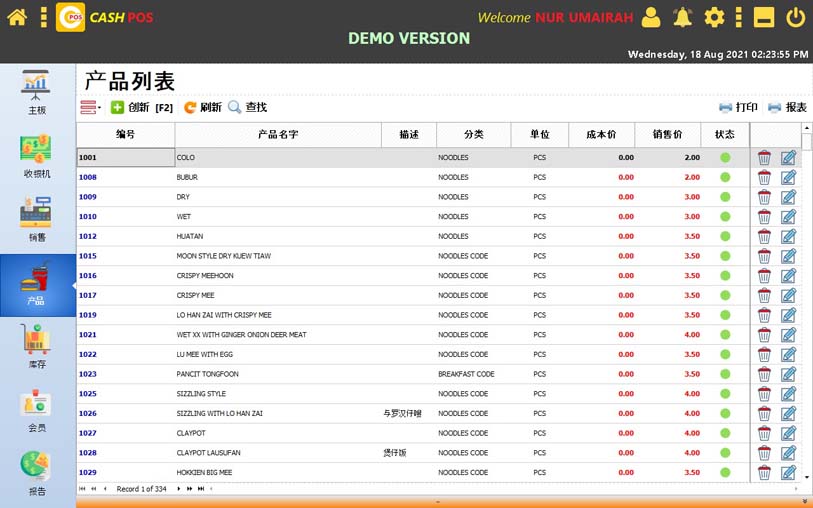
Task: Toggle status of product 1015
Action: [x=725, y=256]
